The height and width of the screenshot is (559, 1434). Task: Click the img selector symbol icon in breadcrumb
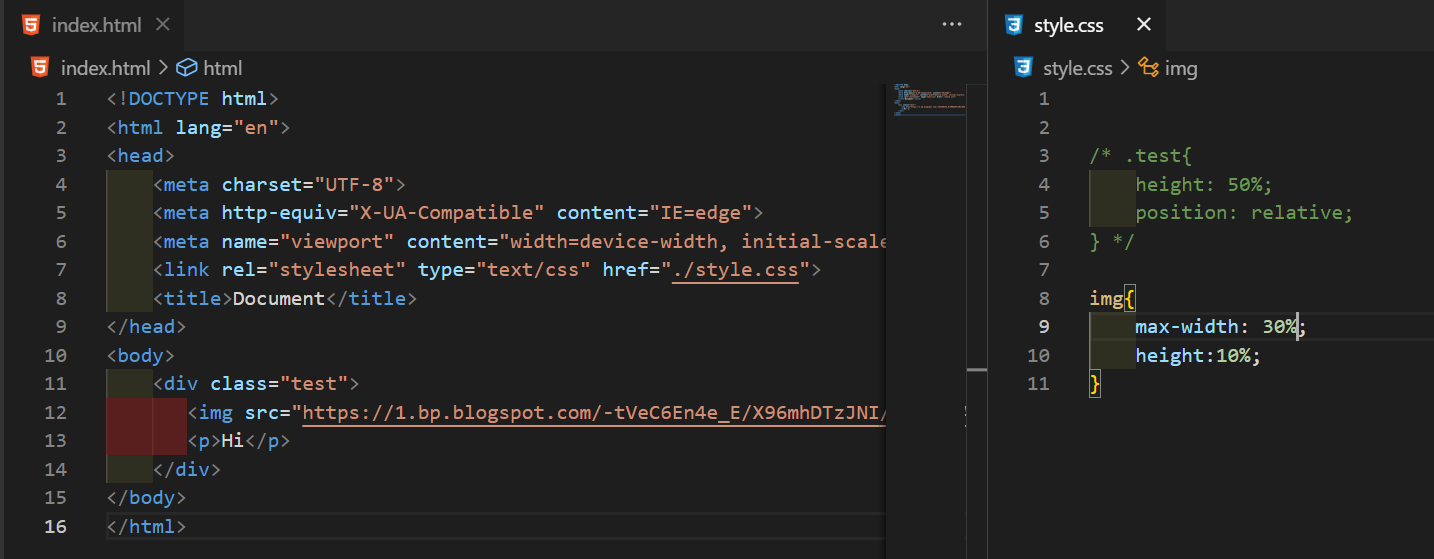click(x=1149, y=68)
